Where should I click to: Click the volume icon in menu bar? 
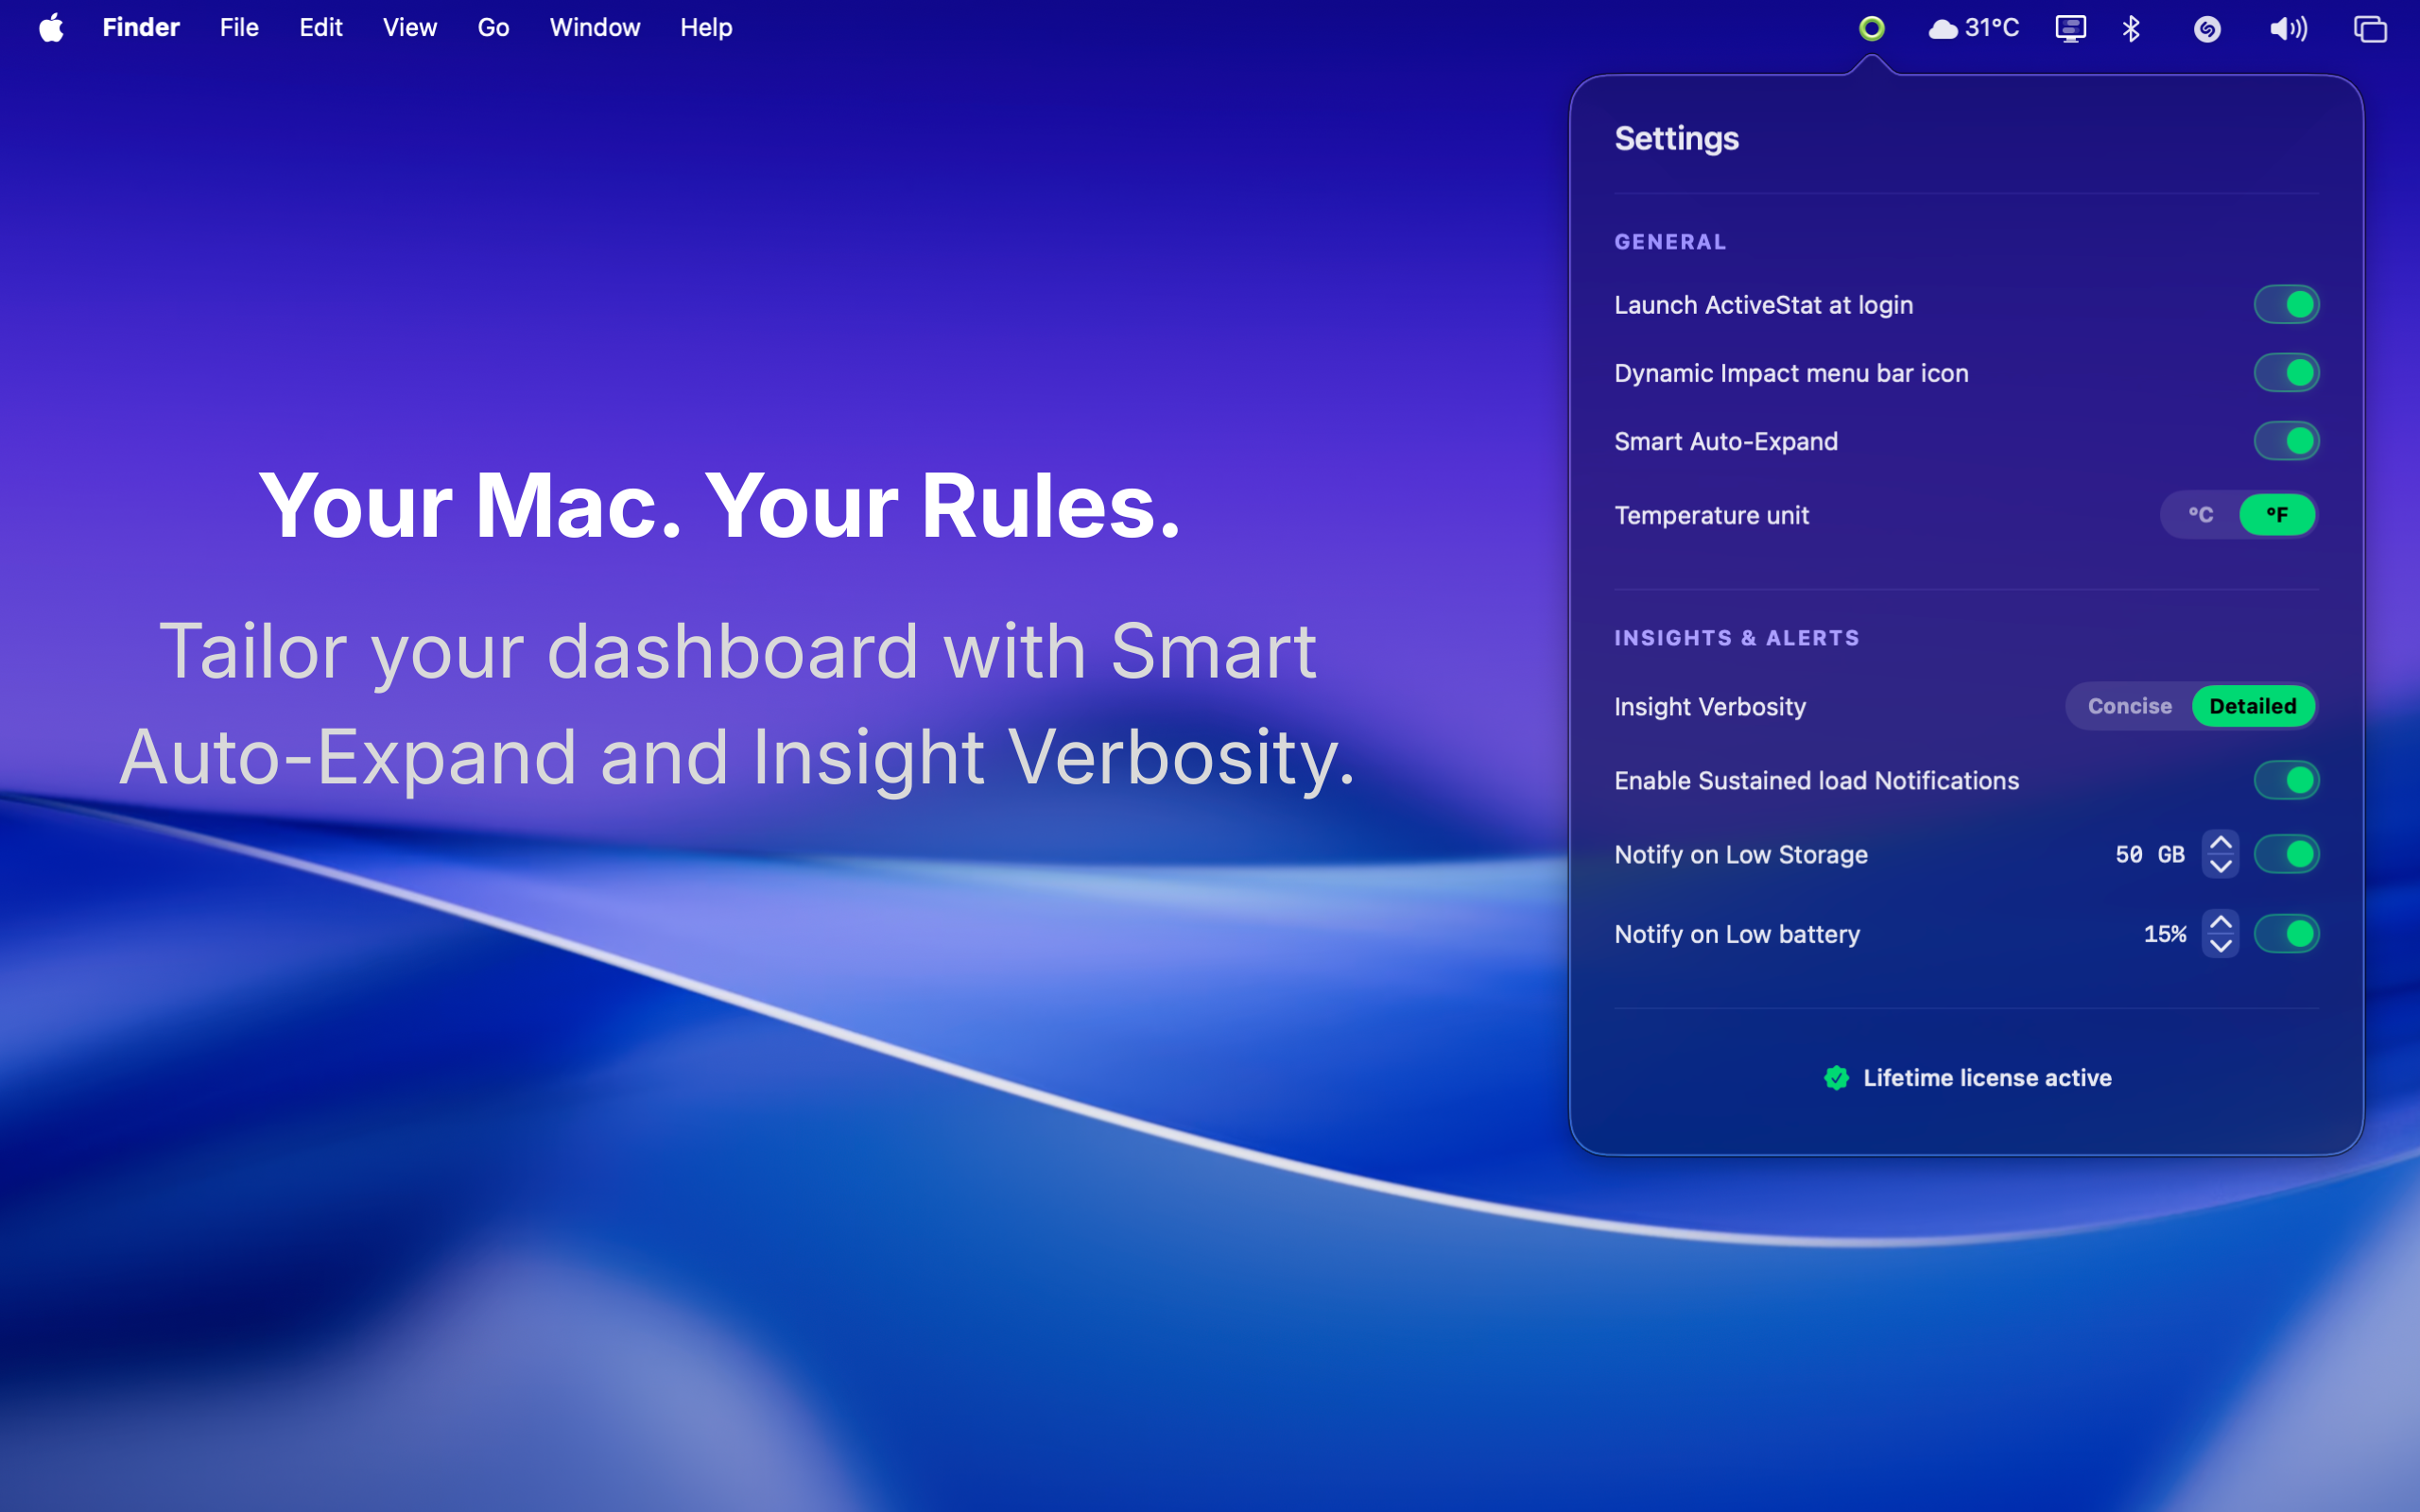[x=2288, y=28]
